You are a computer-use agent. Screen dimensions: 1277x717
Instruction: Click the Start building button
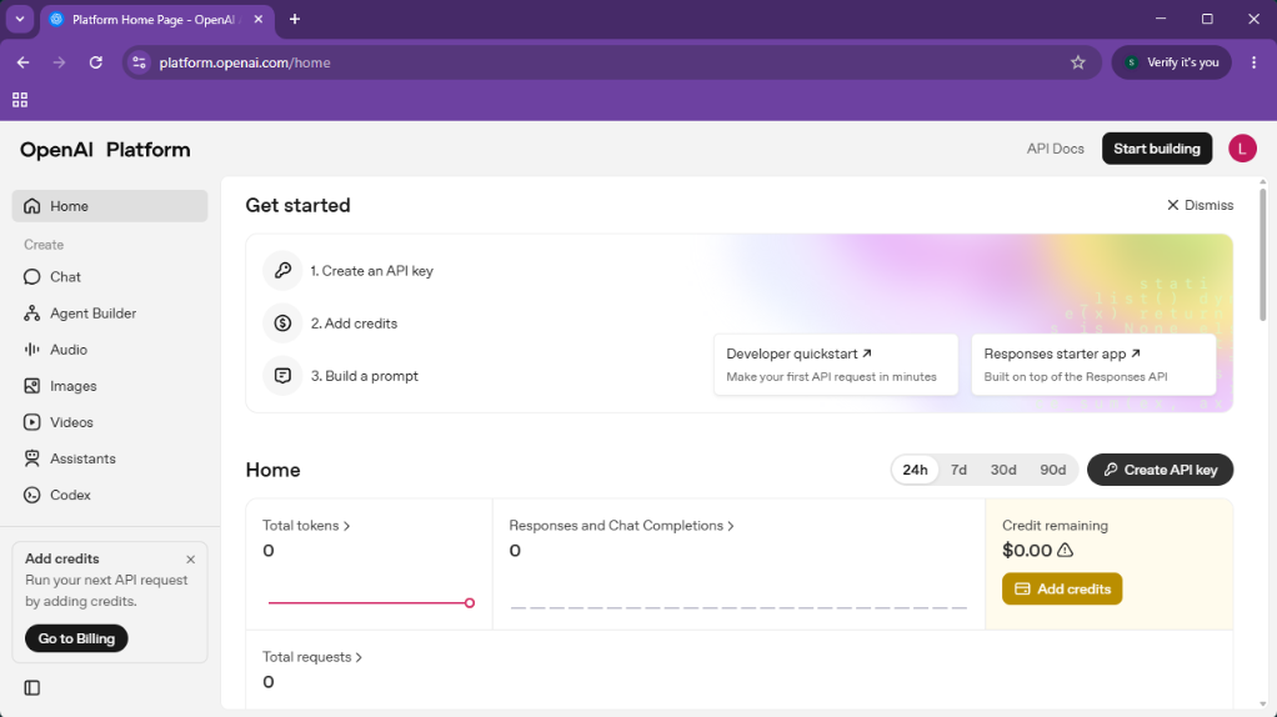point(1157,149)
